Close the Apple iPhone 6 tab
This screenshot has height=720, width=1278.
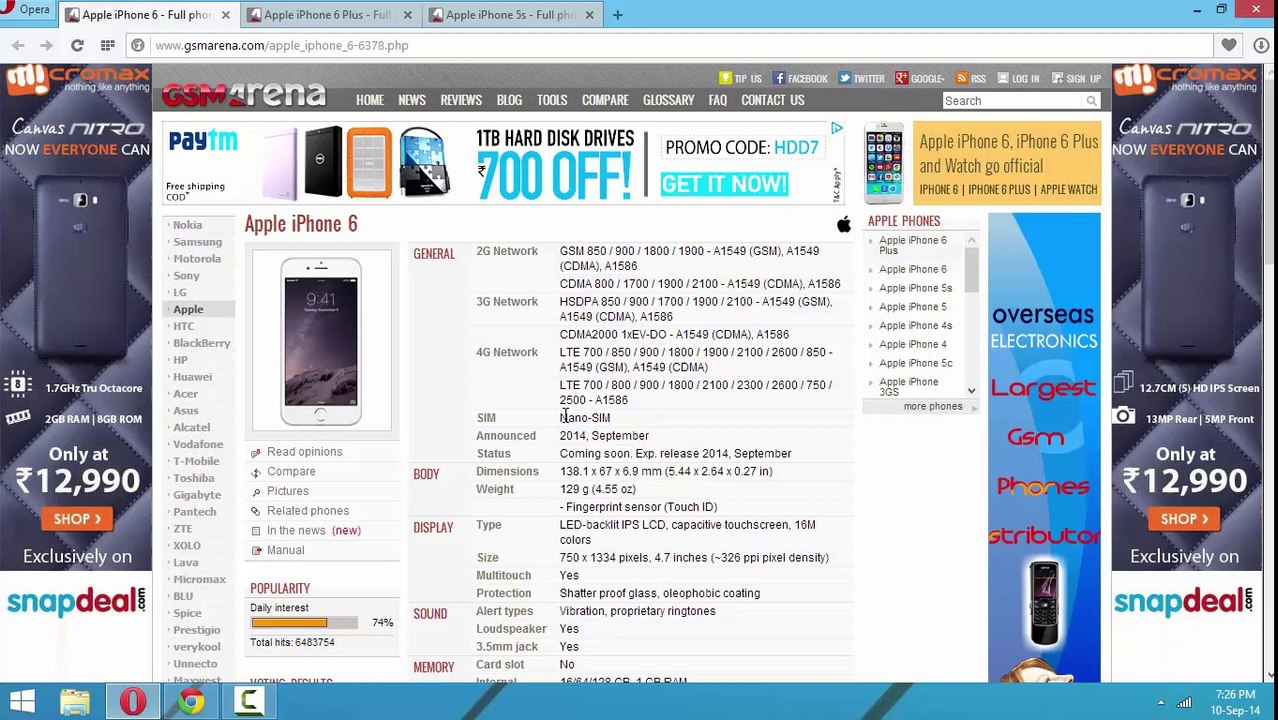225,15
